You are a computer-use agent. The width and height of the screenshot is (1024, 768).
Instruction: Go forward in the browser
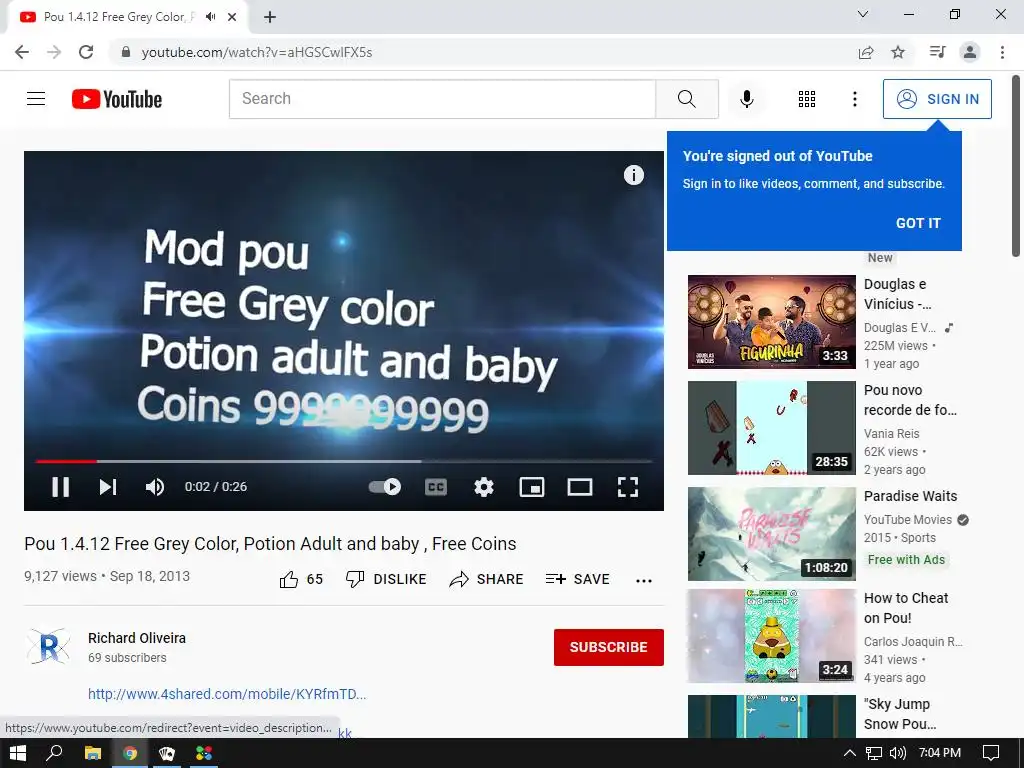click(54, 52)
